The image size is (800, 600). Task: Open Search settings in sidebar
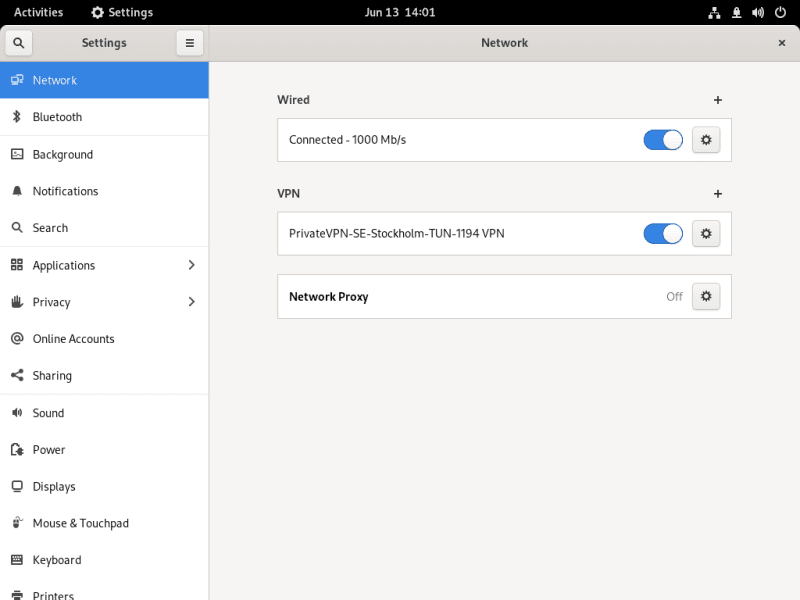[x=104, y=228]
